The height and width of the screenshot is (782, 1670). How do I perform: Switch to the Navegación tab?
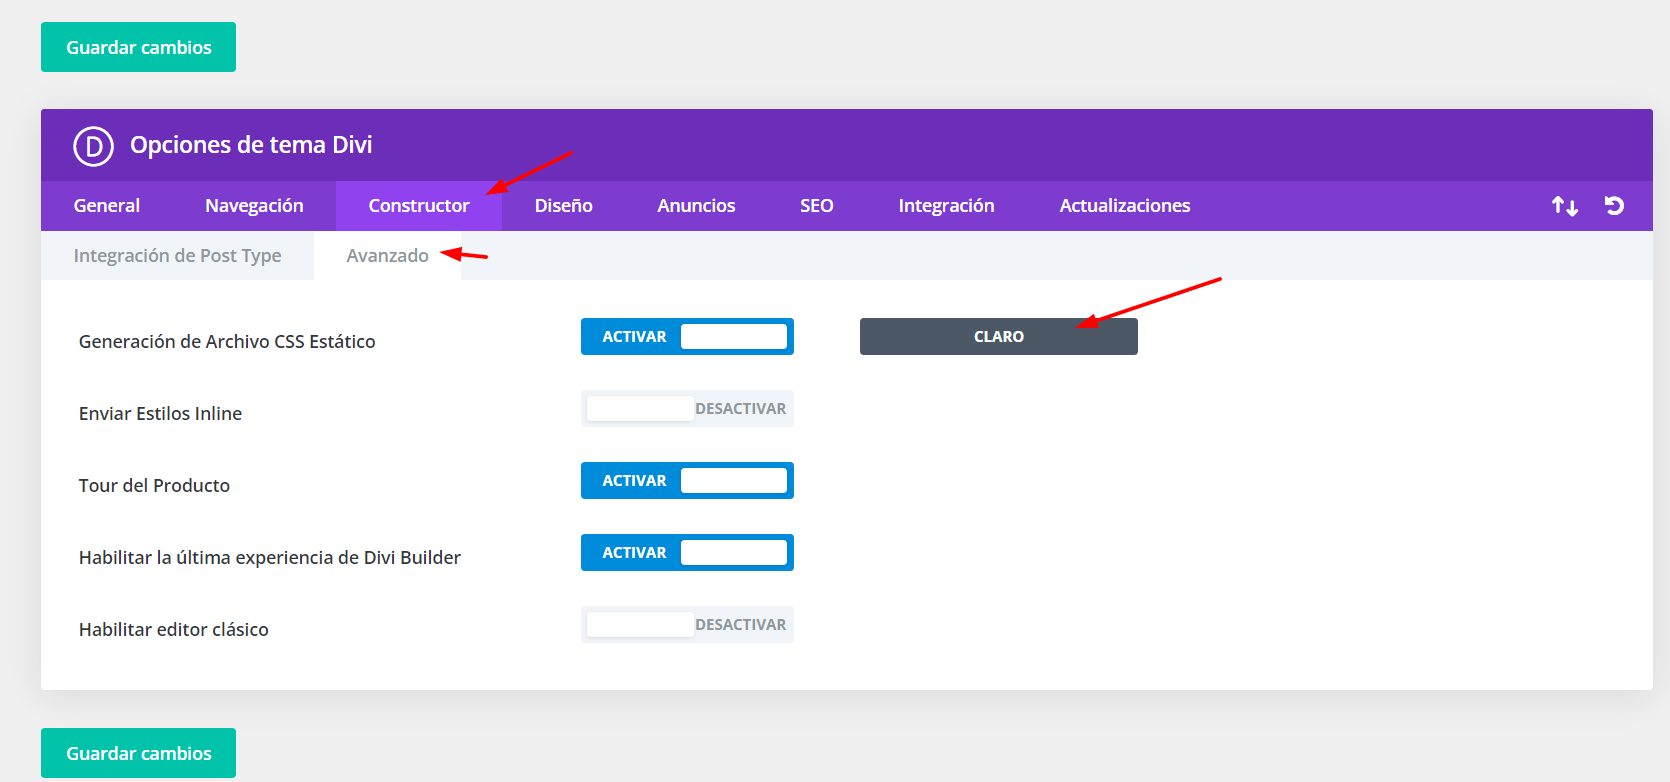point(254,206)
